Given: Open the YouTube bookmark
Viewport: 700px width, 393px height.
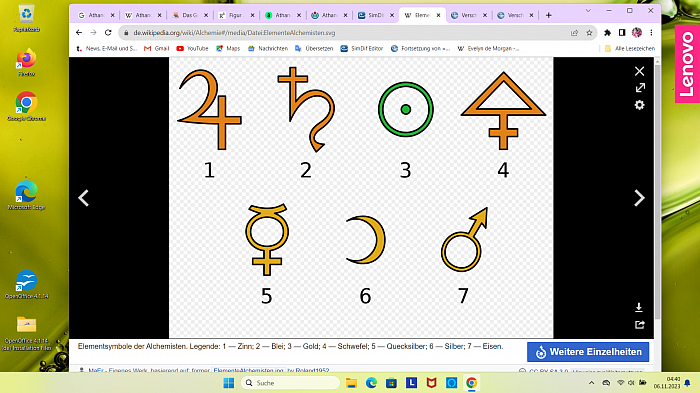Looking at the screenshot, I should point(192,48).
